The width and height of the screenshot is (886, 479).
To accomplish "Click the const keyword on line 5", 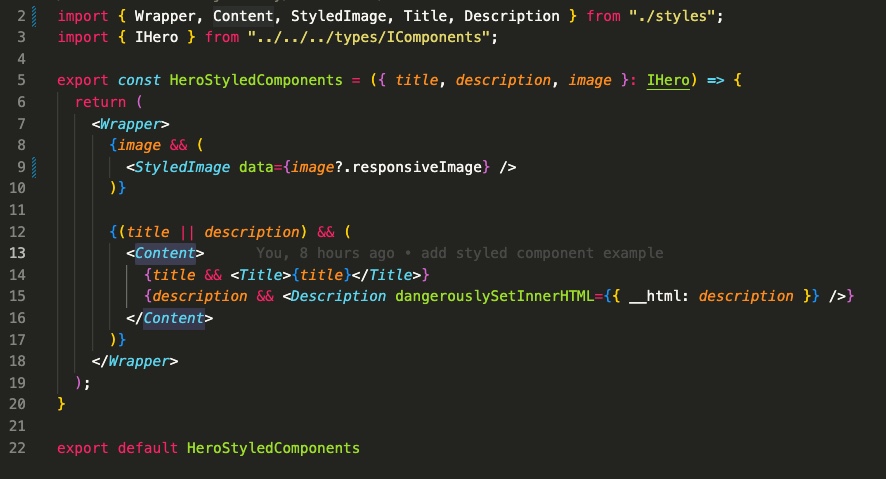I will click(x=139, y=80).
